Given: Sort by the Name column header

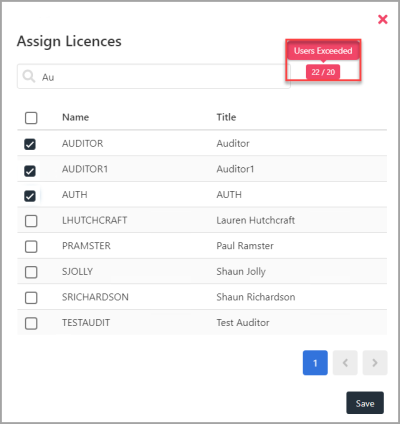Looking at the screenshot, I should 76,117.
